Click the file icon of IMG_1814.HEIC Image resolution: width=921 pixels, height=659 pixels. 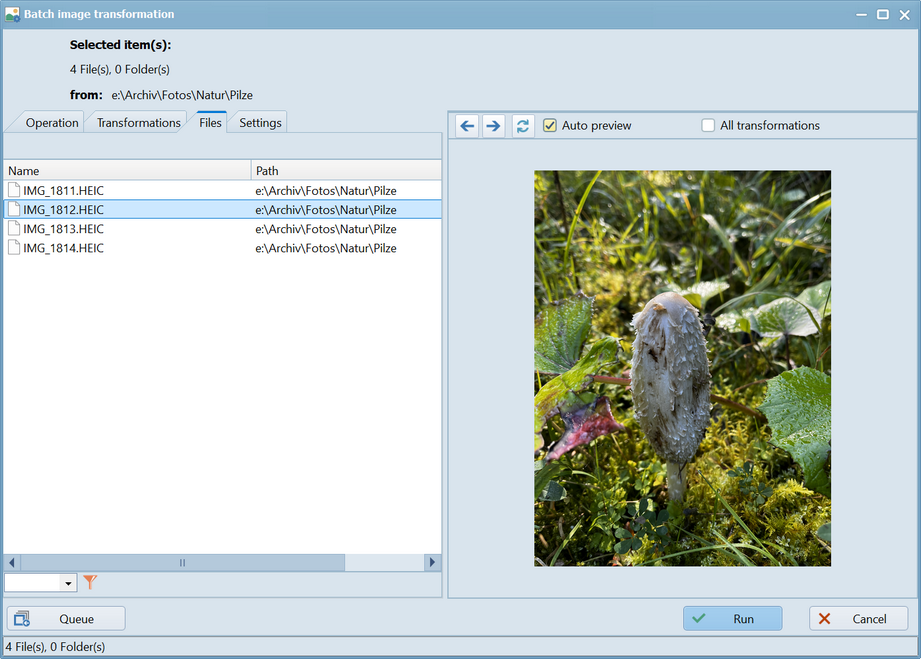point(14,248)
